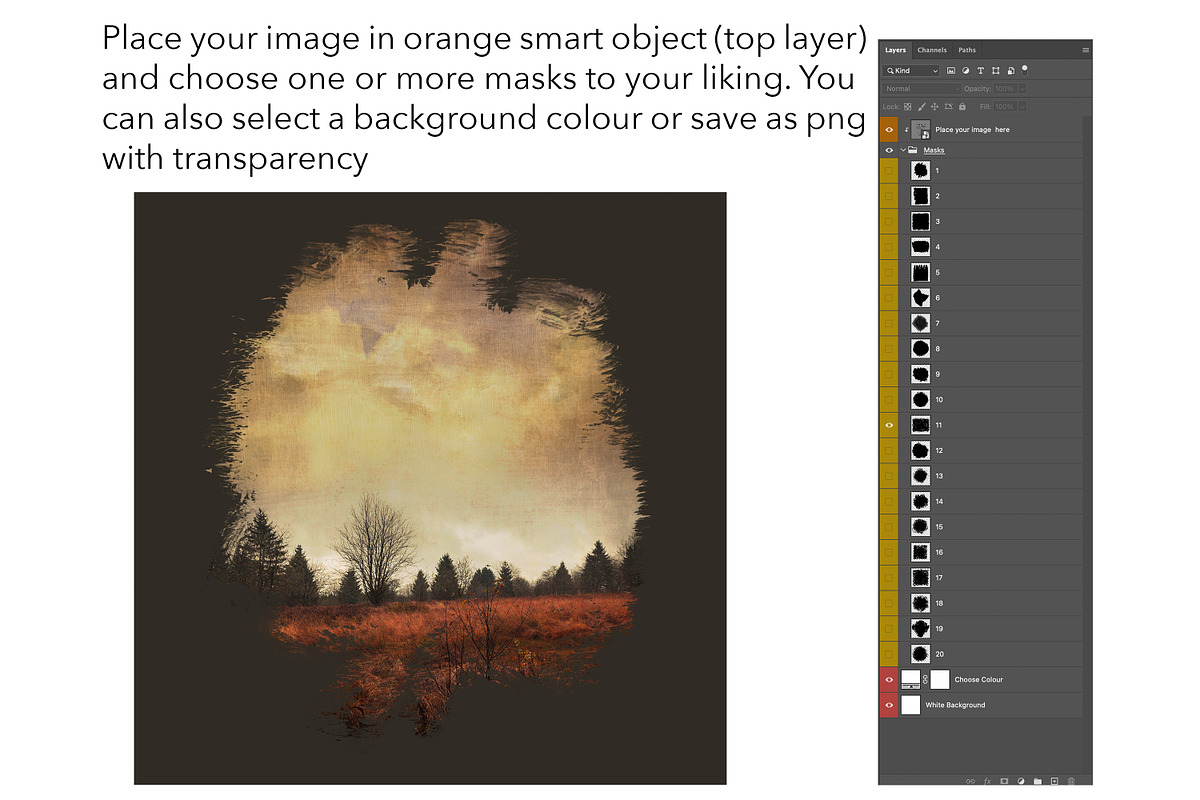Select the Choose Colour layer name
The height and width of the screenshot is (800, 1200).
pyautogui.click(x=978, y=680)
